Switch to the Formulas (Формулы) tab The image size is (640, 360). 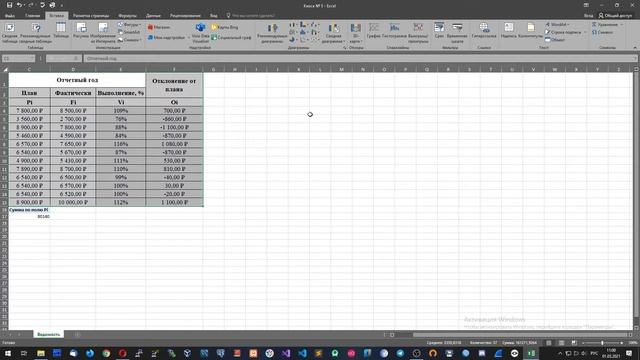point(128,16)
